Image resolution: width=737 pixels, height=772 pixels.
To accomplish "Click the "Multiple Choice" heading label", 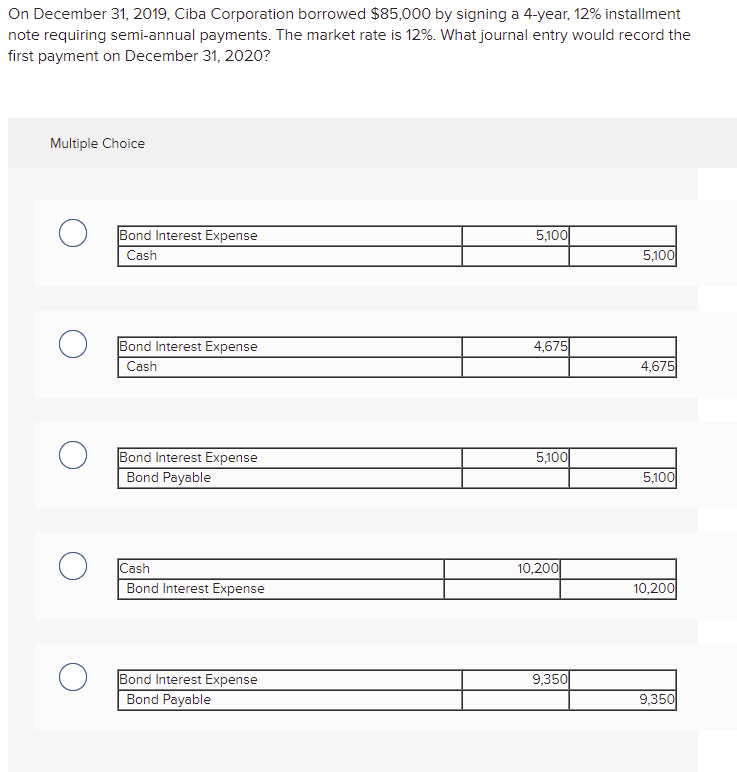I will [97, 143].
